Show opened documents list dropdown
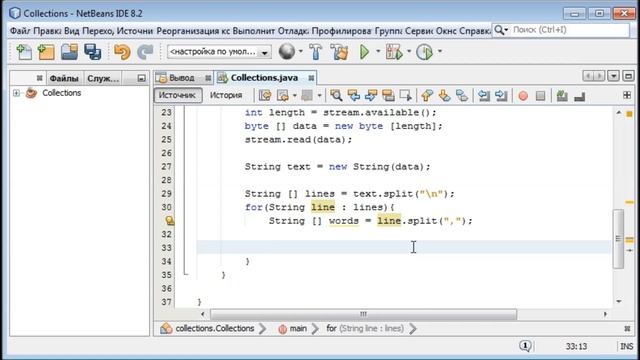This screenshot has width=640, height=360. click(613, 76)
